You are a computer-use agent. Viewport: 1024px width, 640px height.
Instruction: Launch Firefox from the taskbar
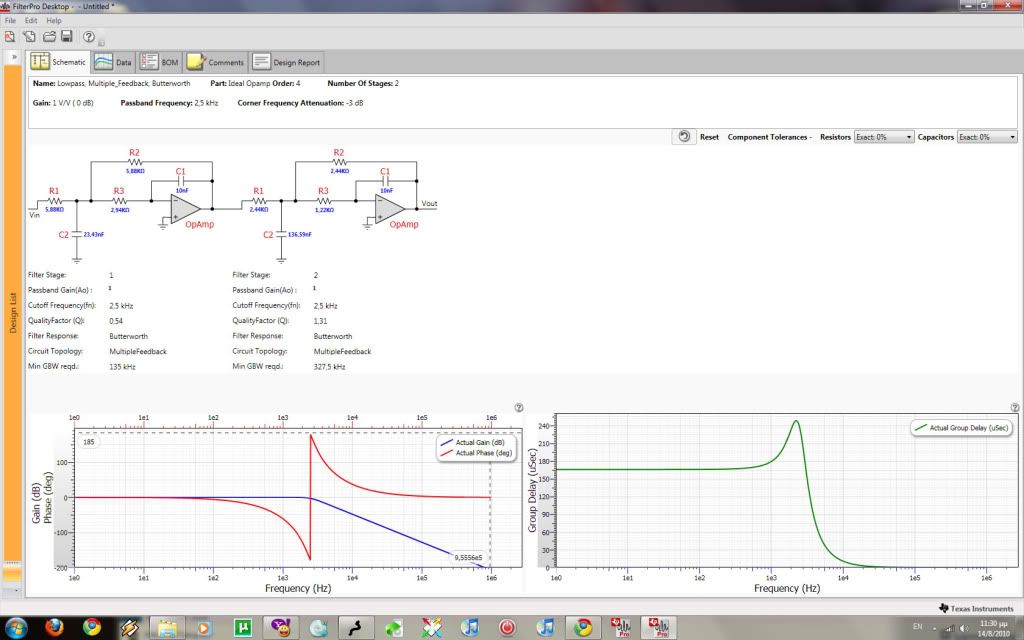click(x=55, y=628)
